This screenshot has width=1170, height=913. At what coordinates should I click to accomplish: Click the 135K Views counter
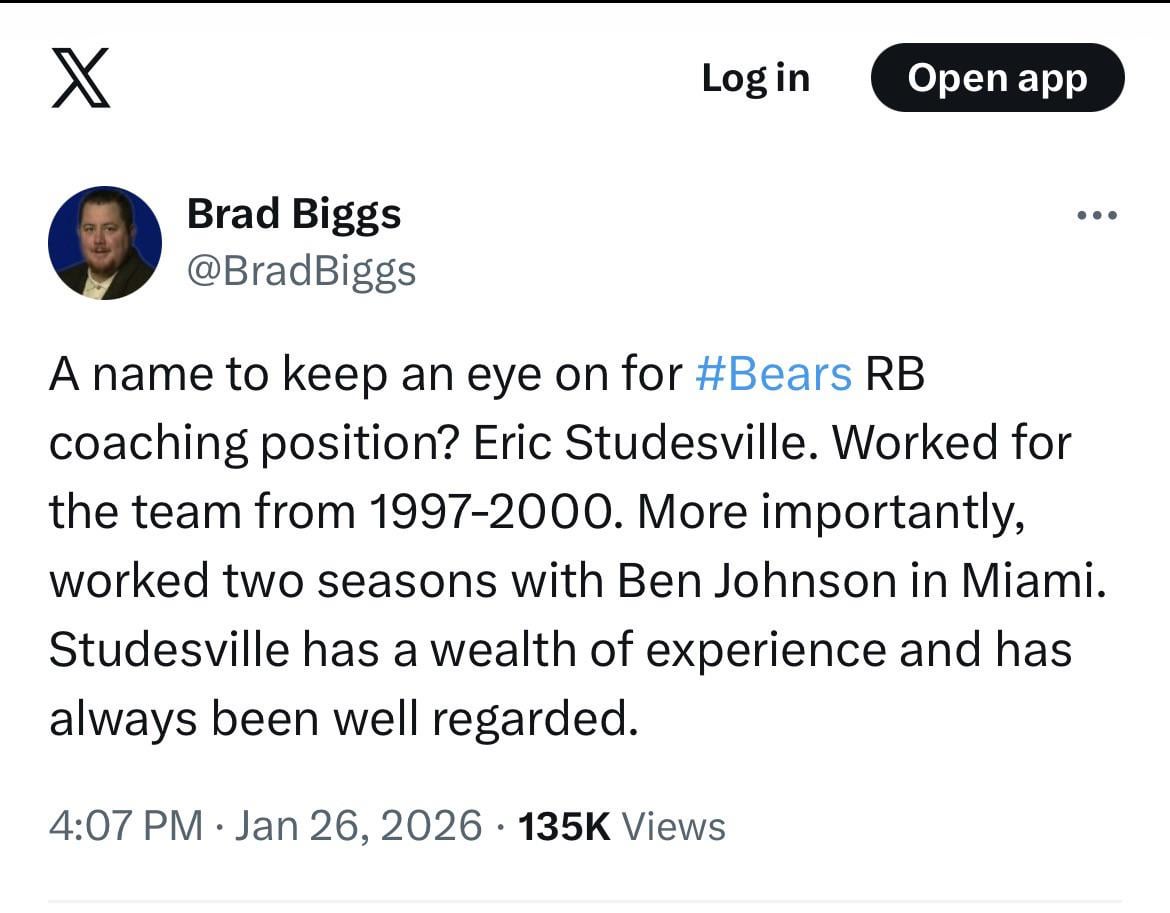click(563, 826)
